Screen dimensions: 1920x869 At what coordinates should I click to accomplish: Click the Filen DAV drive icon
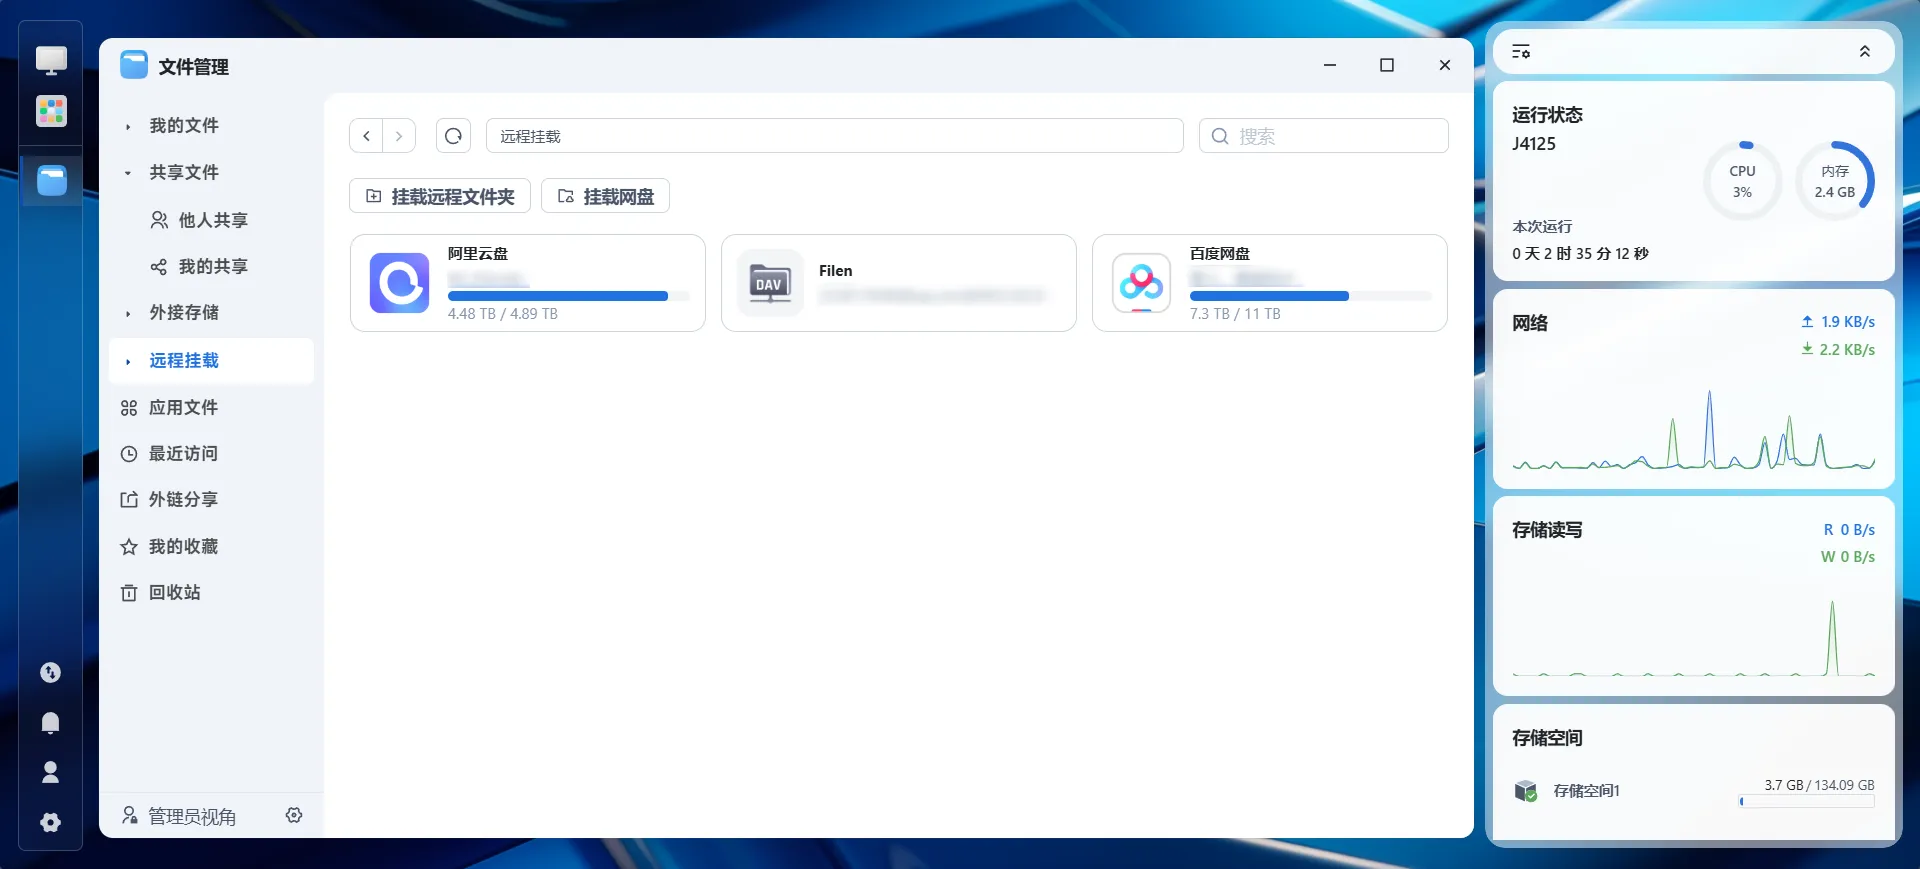(x=770, y=283)
